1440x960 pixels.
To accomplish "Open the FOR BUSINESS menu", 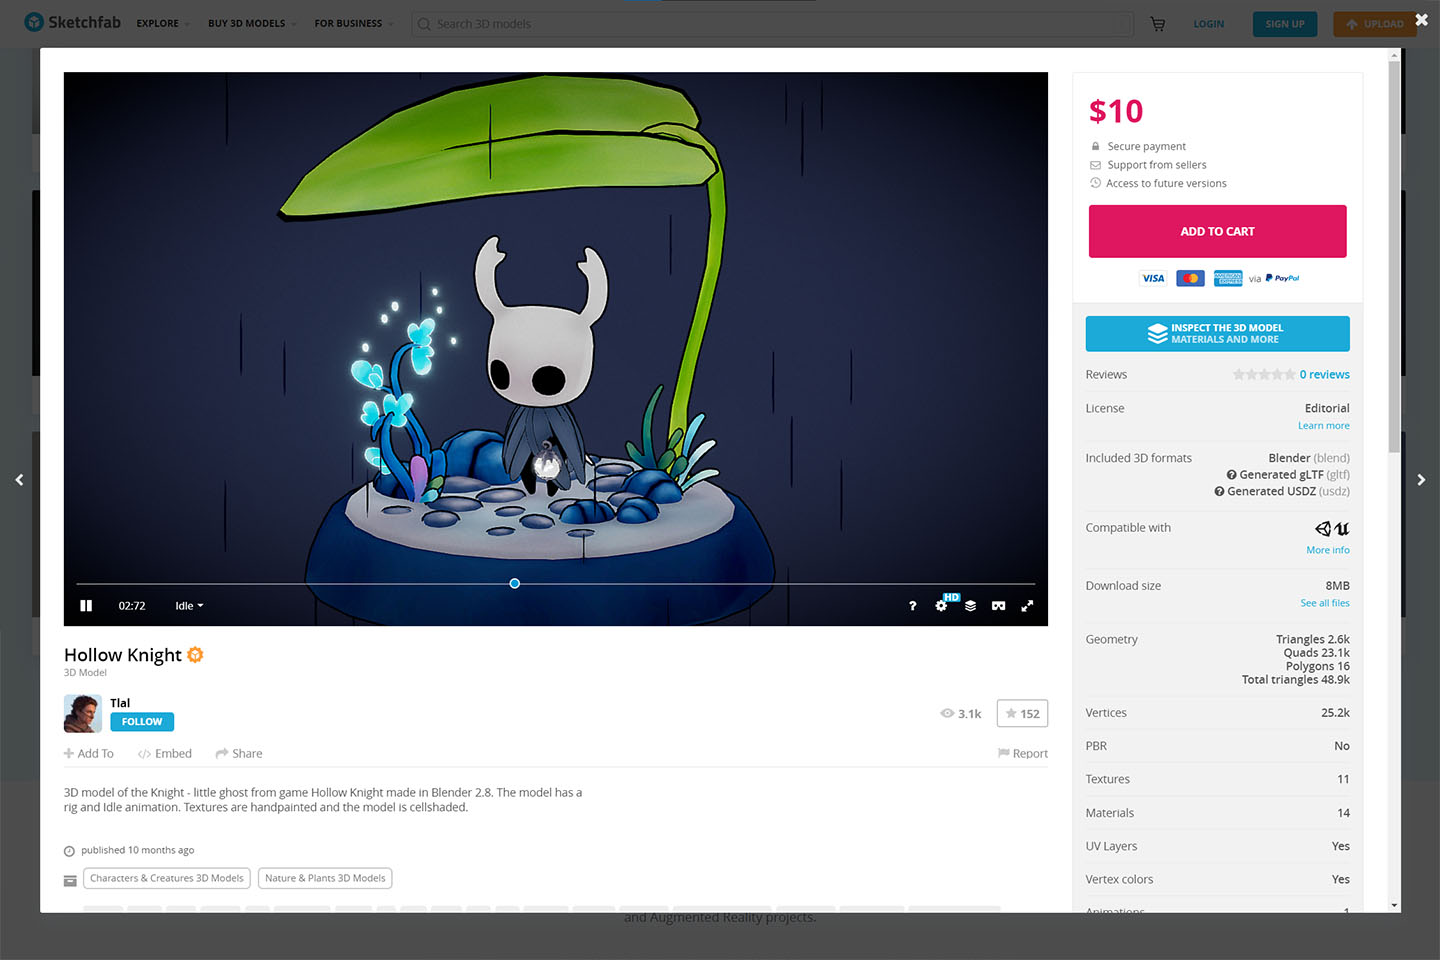I will pyautogui.click(x=354, y=23).
